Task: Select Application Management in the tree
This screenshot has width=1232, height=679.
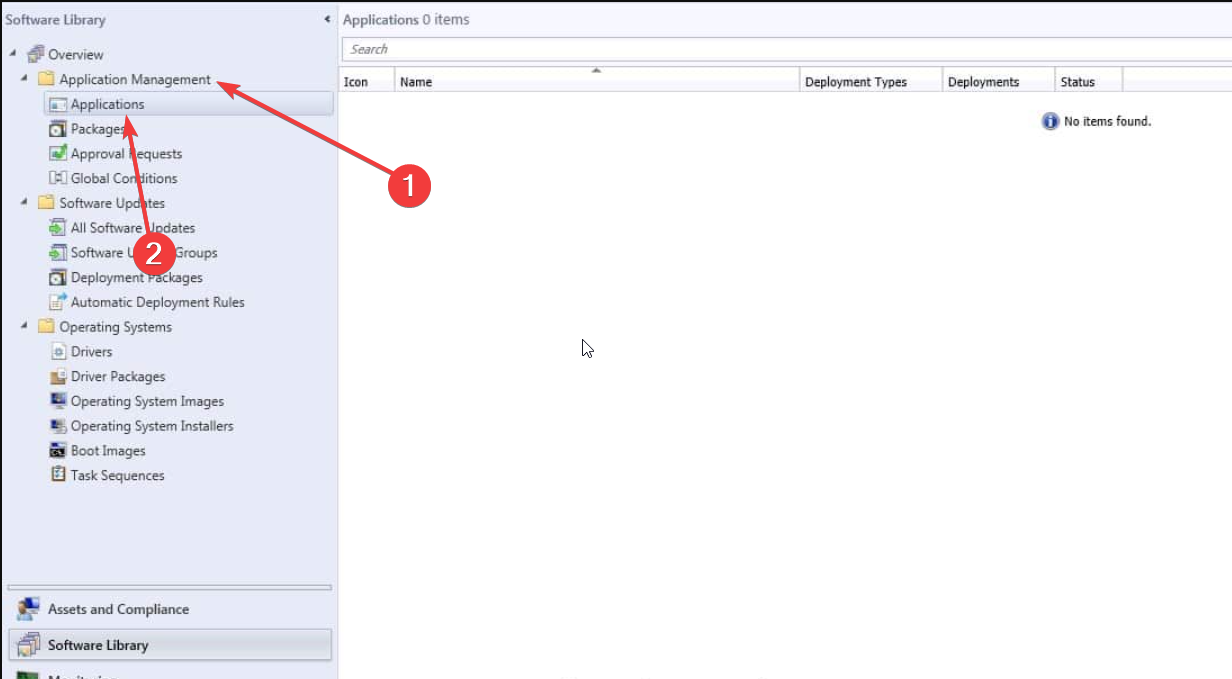Action: click(x=135, y=79)
